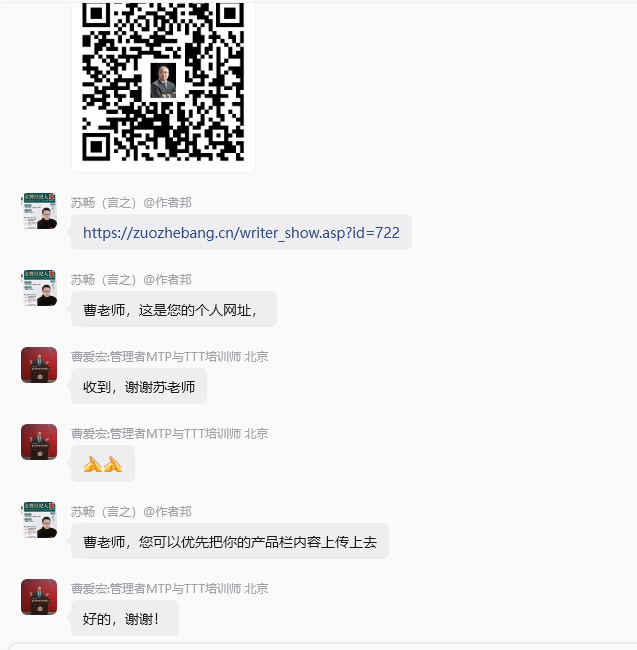Click 苏畅's avatar beside the 产品栏内容 message
The width and height of the screenshot is (637, 650).
coord(39,520)
